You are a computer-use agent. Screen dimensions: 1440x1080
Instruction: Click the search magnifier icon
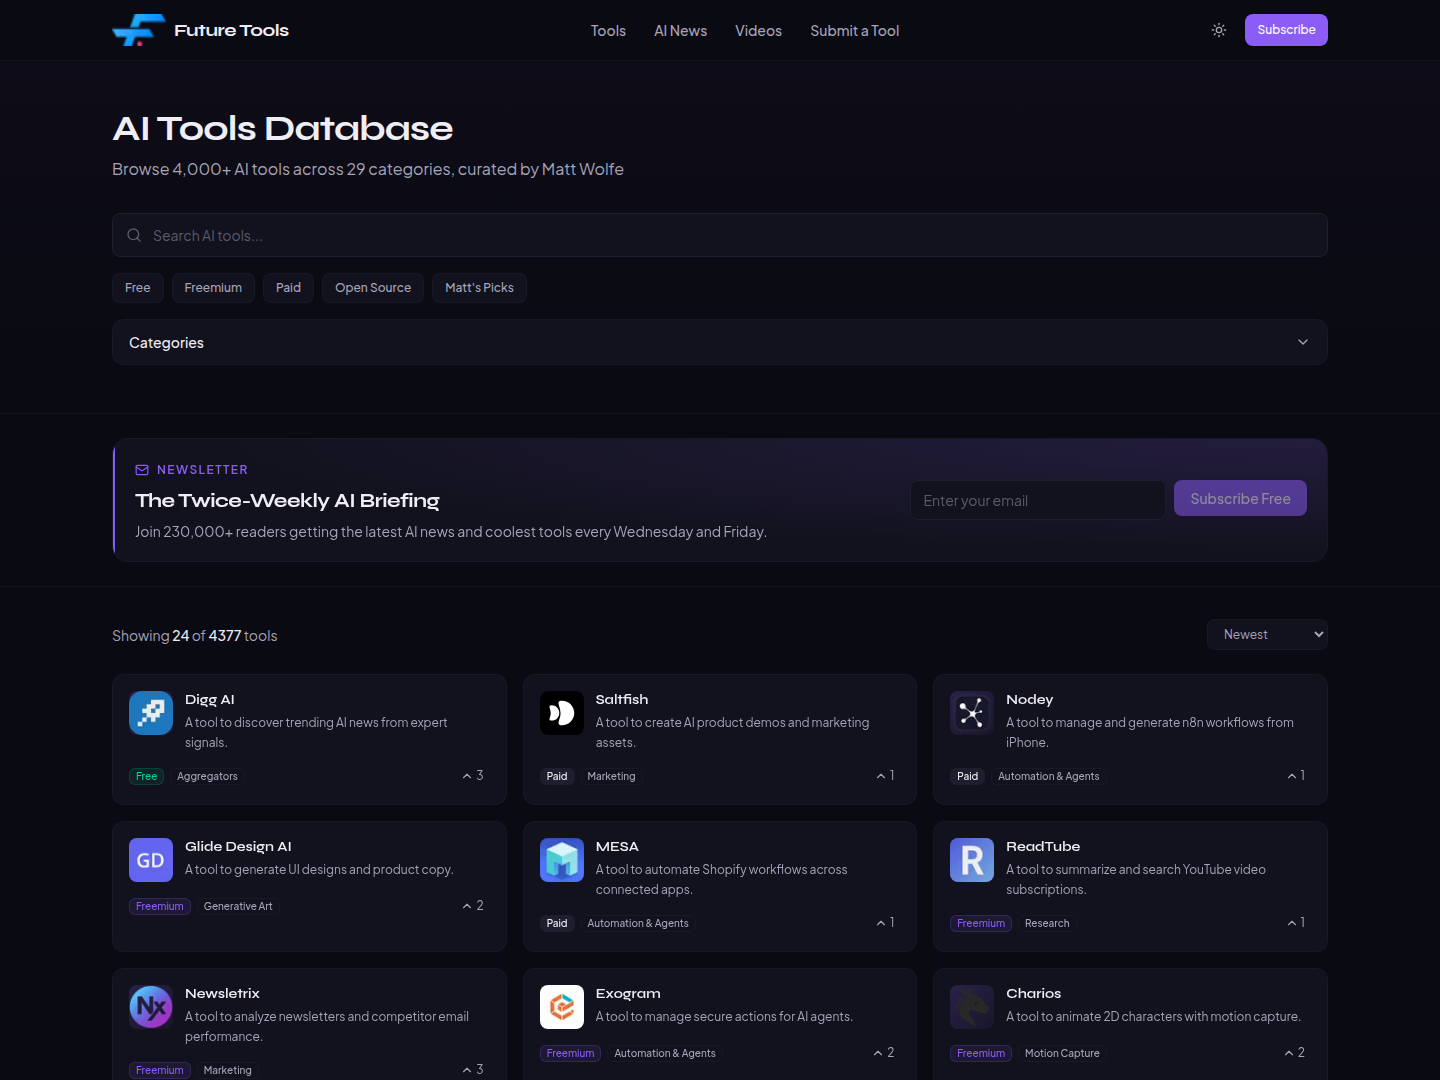pos(134,235)
